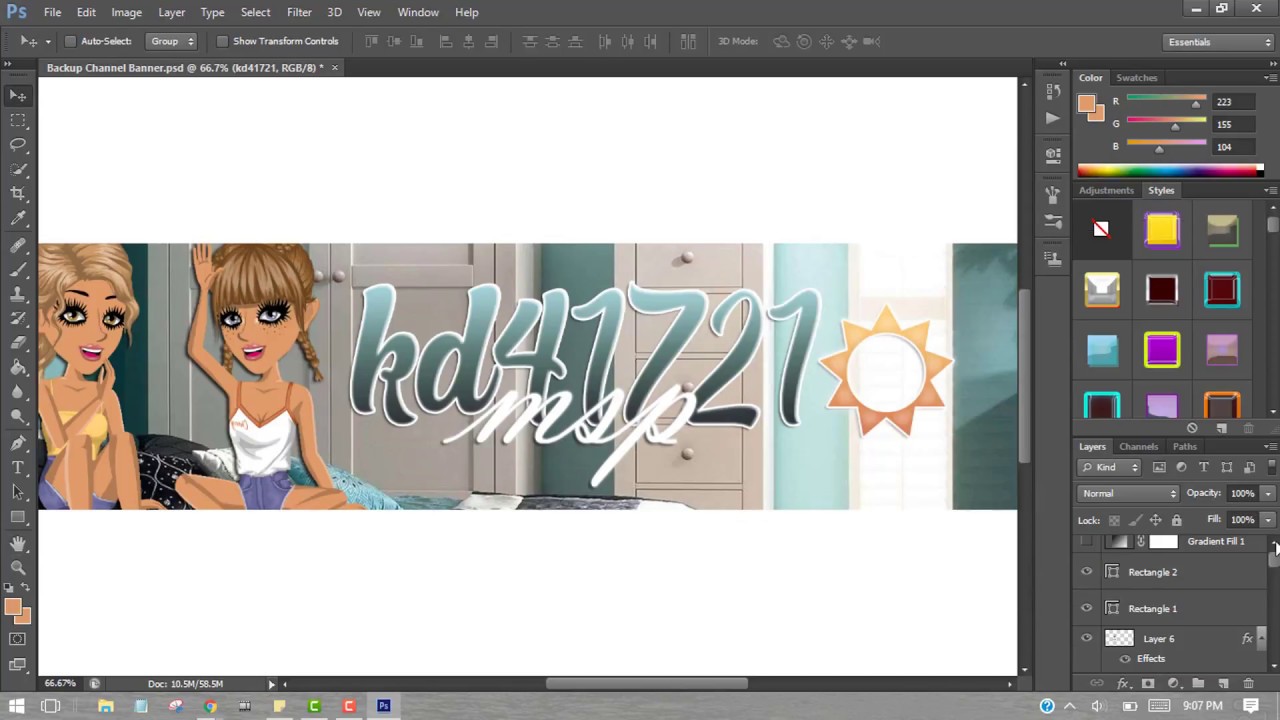Viewport: 1280px width, 720px height.
Task: Toggle lock transparent pixels
Action: pos(1114,520)
